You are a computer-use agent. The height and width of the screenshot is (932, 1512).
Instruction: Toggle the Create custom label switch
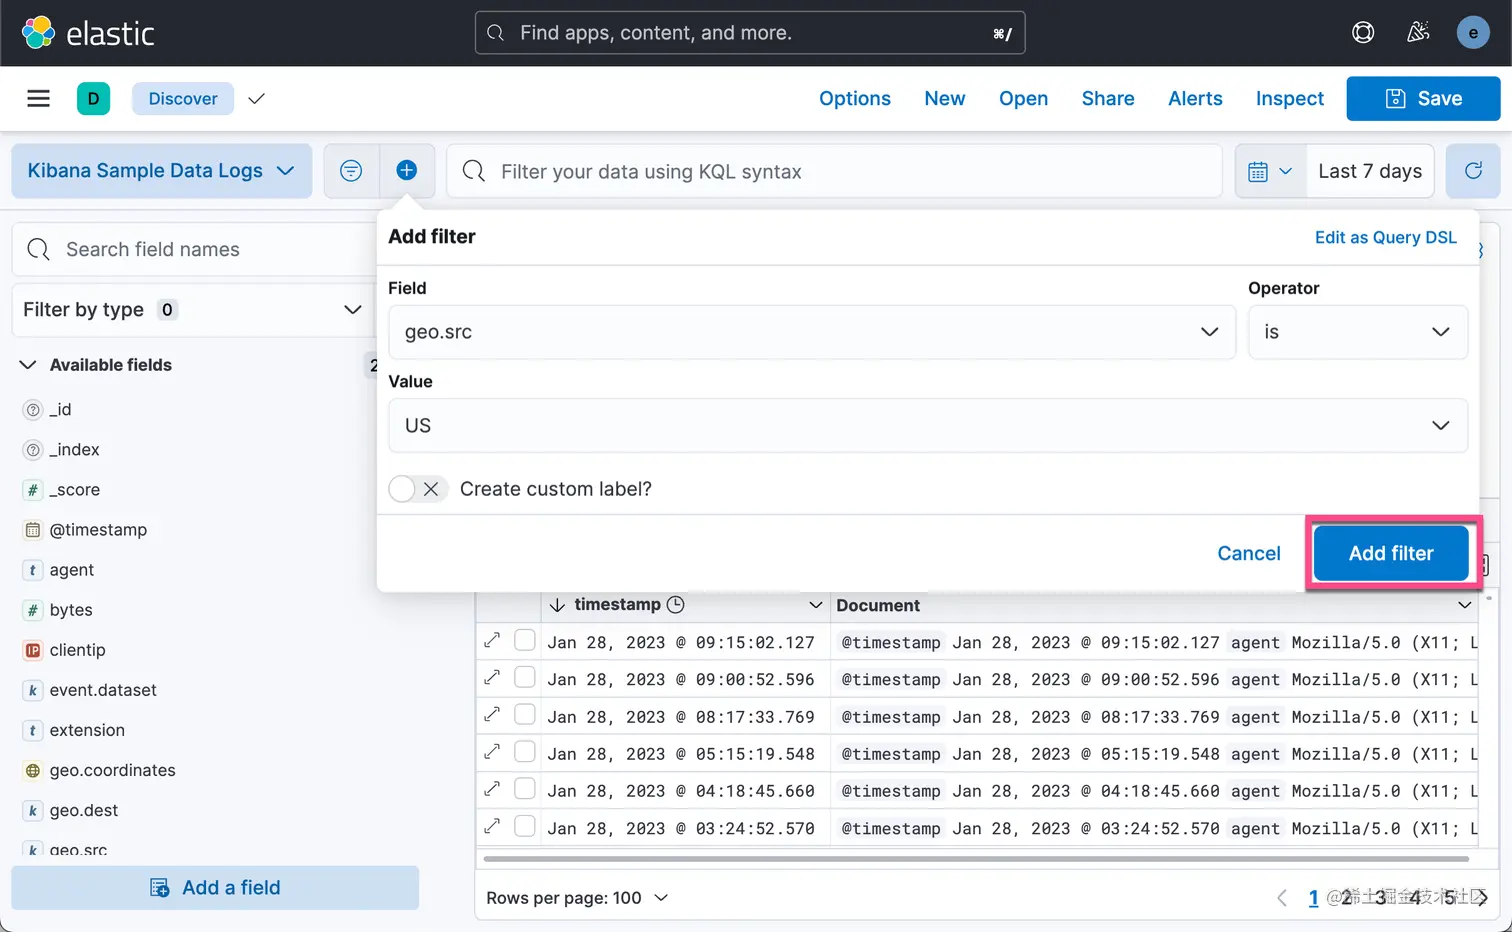[418, 489]
